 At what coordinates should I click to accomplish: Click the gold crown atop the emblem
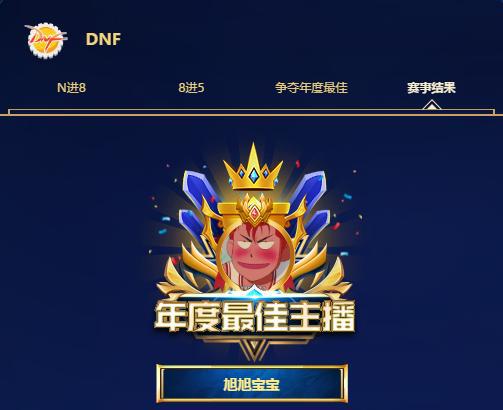tap(253, 167)
